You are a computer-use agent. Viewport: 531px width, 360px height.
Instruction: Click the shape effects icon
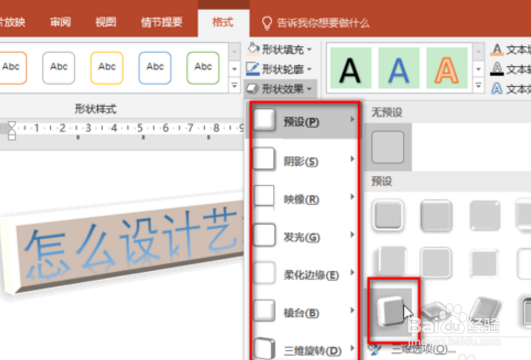pos(253,89)
